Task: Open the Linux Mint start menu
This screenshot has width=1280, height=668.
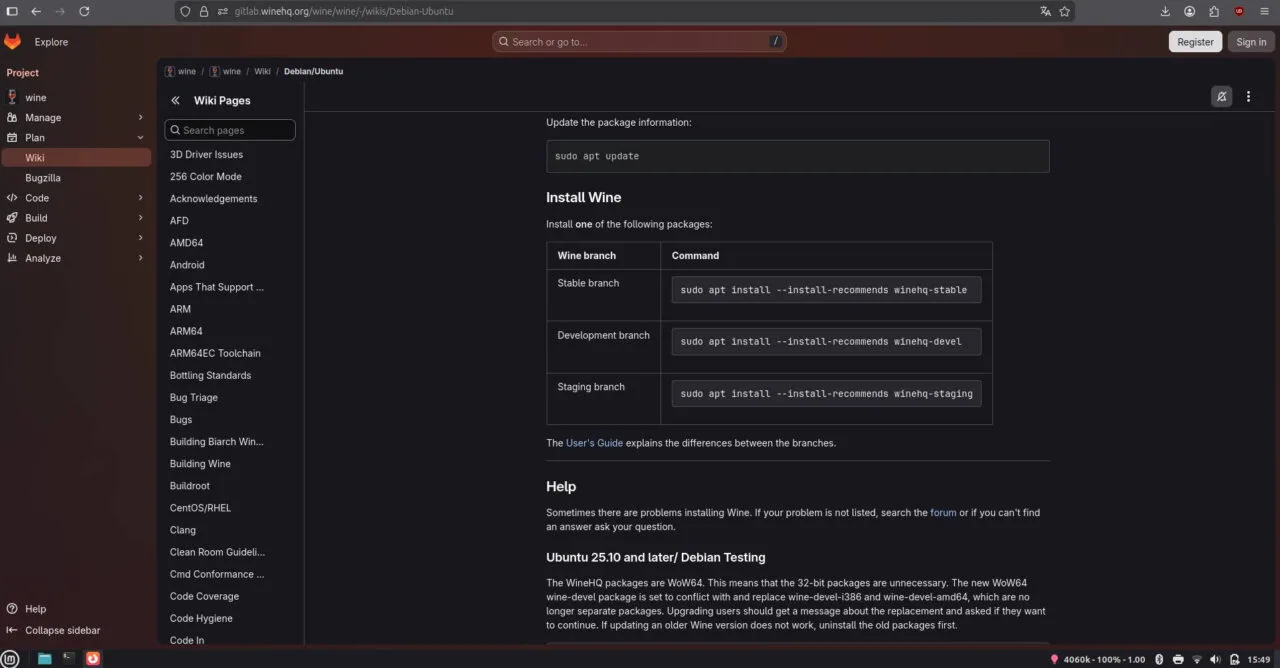Action: [x=10, y=658]
